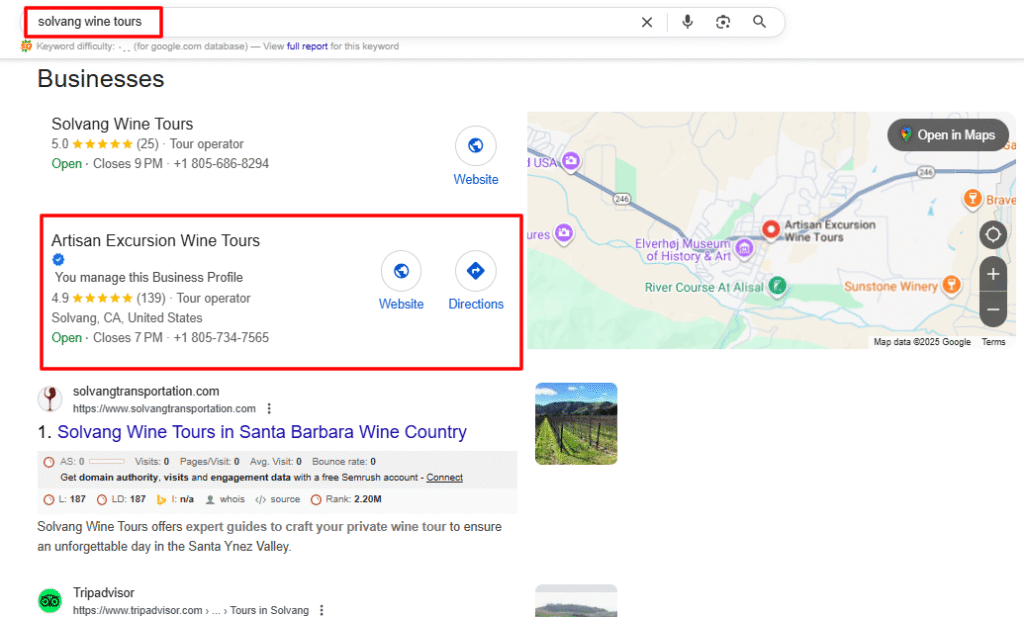Viewport: 1024px width, 617px height.
Task: Open Solvang Wine Tours website globe icon
Action: (475, 146)
